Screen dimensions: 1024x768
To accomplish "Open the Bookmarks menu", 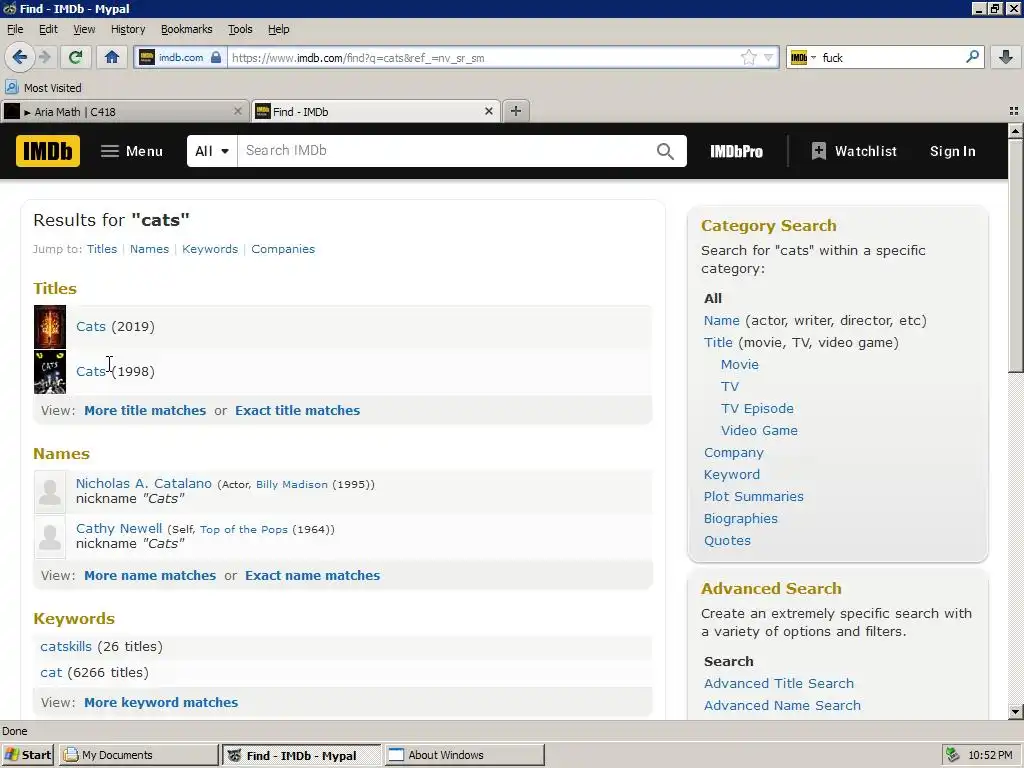I will pos(186,29).
